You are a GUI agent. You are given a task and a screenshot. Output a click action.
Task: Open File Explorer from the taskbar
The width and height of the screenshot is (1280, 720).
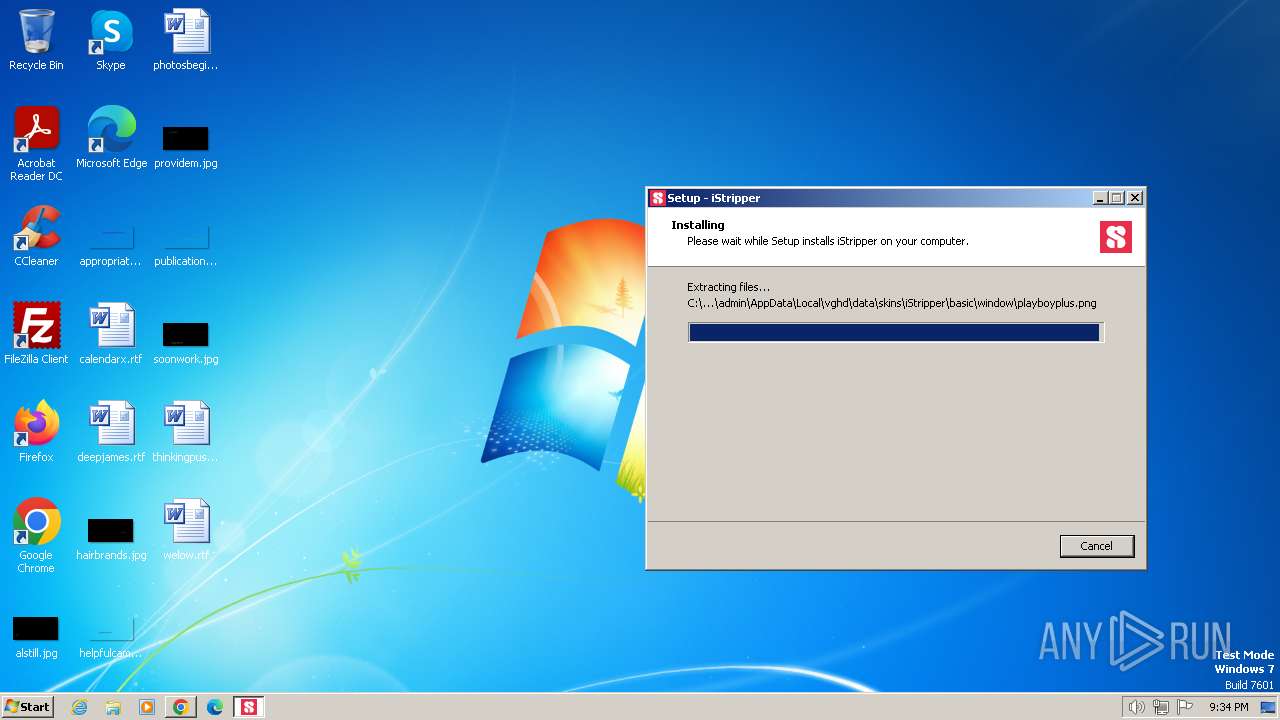(113, 707)
